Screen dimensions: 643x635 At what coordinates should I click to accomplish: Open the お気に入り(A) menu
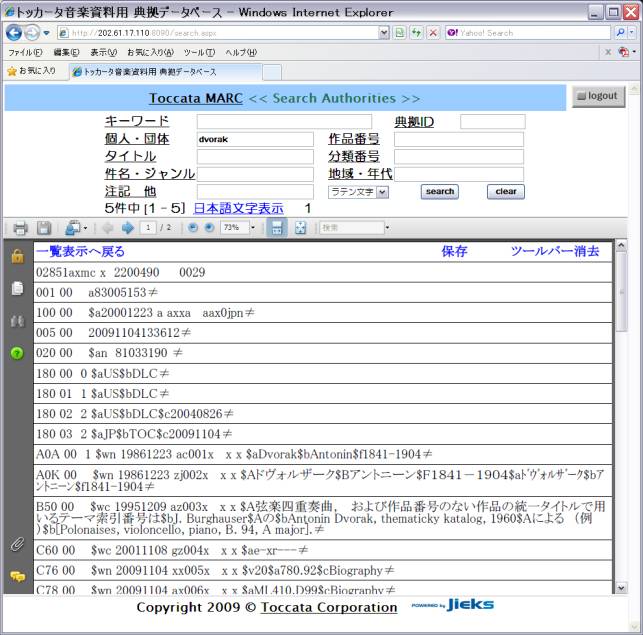(150, 52)
